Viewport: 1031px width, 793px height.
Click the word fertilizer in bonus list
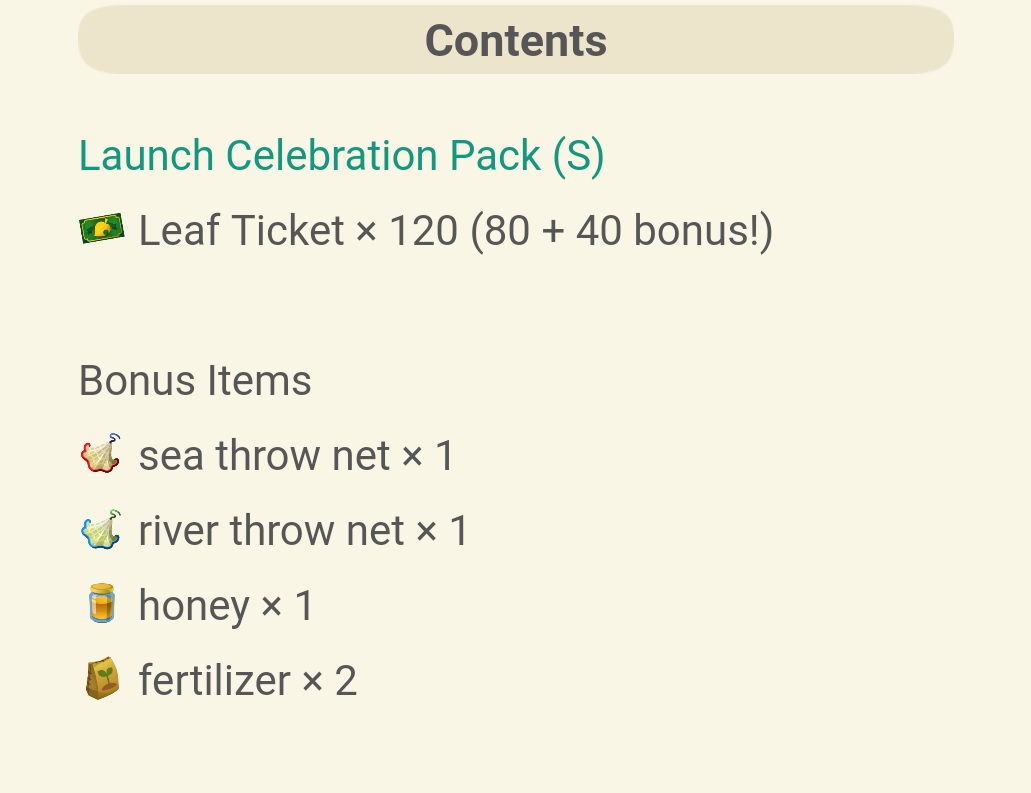(214, 681)
